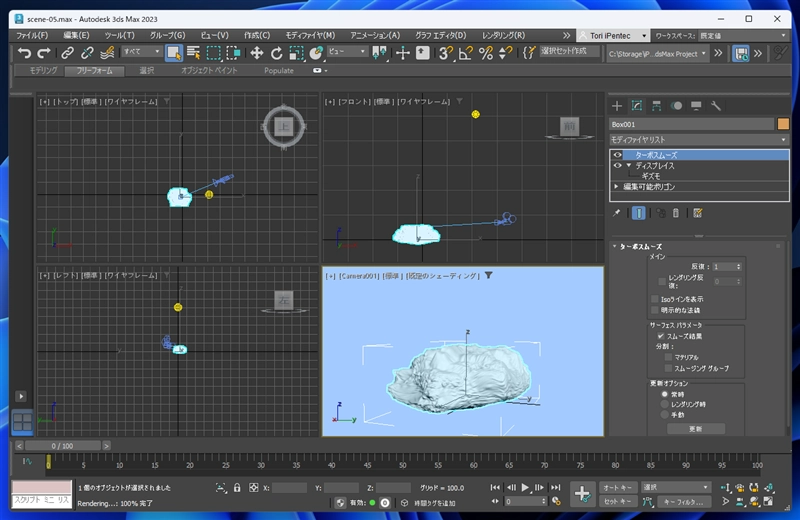
Task: Open the ワークスペース 既定値 dropdown
Action: (743, 35)
